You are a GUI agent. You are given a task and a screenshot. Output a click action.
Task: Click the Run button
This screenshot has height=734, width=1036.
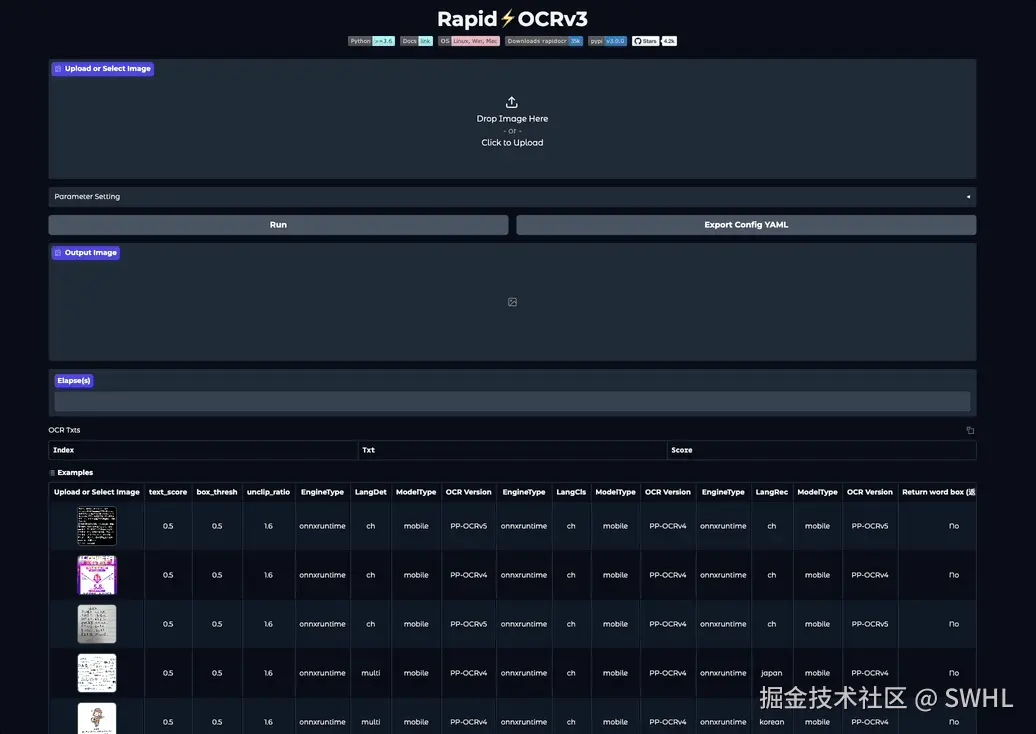click(x=278, y=225)
